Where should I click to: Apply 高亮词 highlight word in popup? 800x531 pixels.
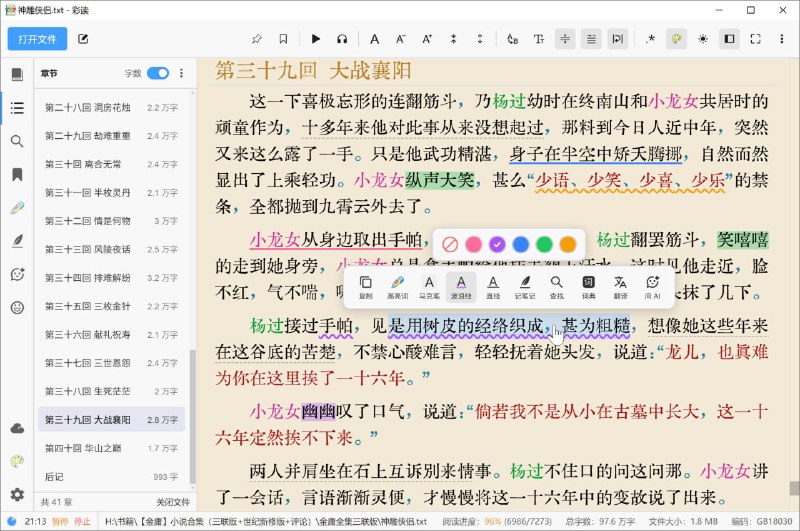[397, 287]
